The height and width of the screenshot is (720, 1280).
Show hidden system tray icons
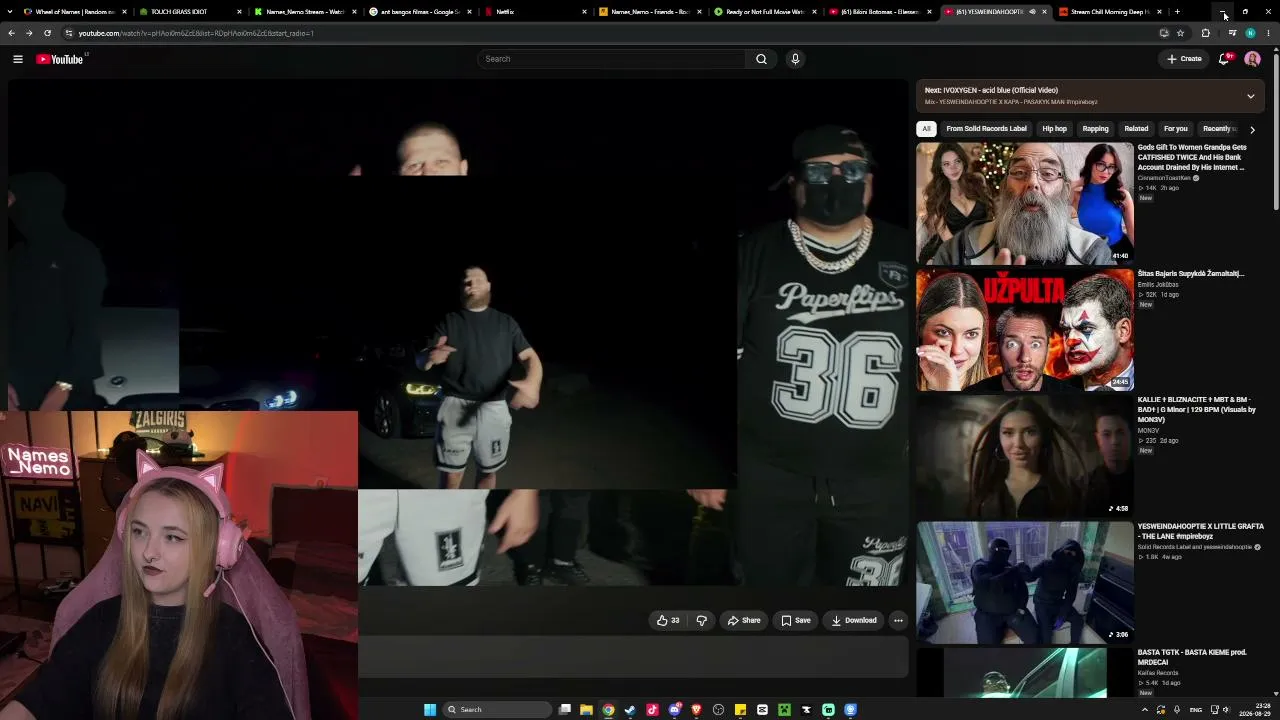pos(1145,710)
